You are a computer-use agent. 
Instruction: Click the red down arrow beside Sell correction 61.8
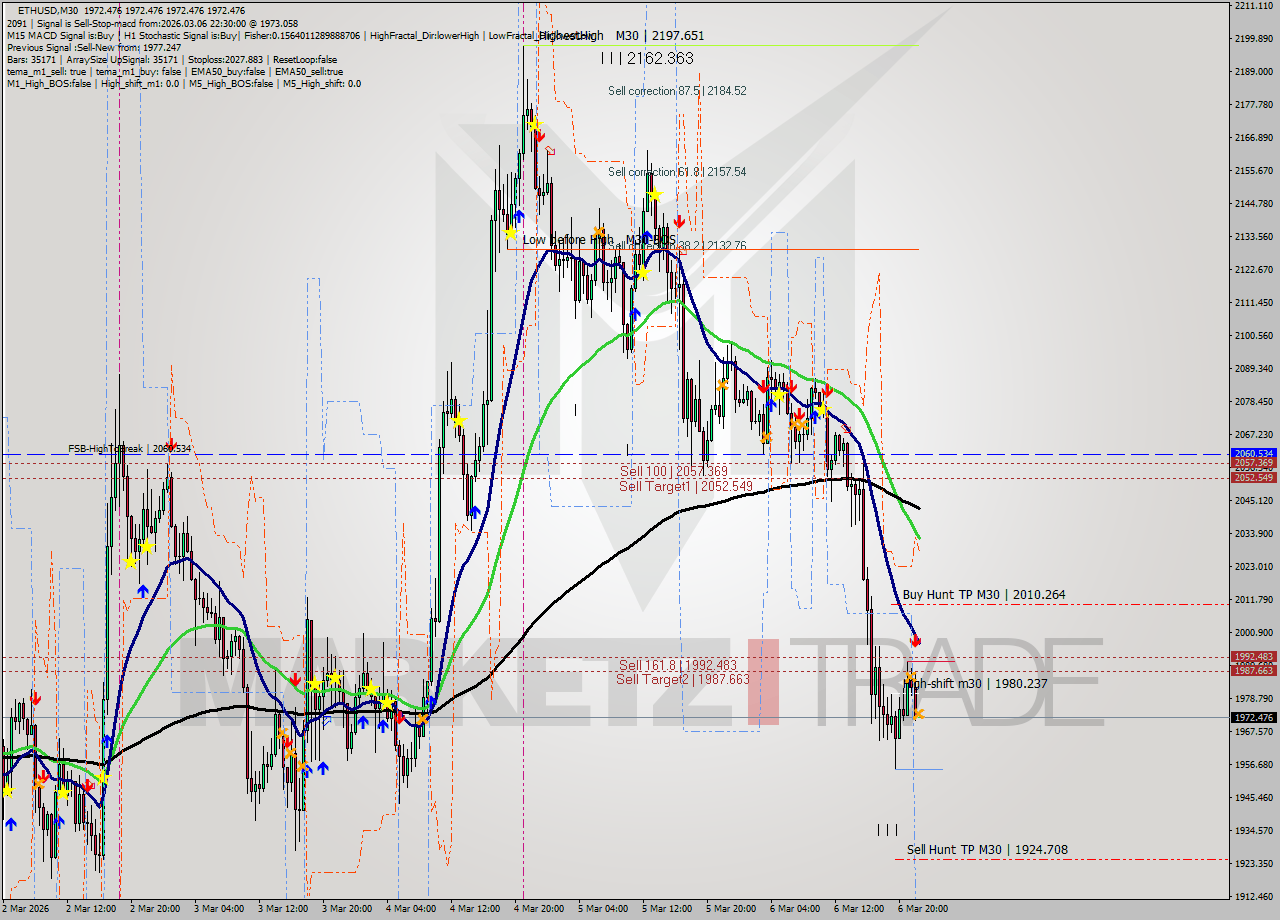pos(678,221)
